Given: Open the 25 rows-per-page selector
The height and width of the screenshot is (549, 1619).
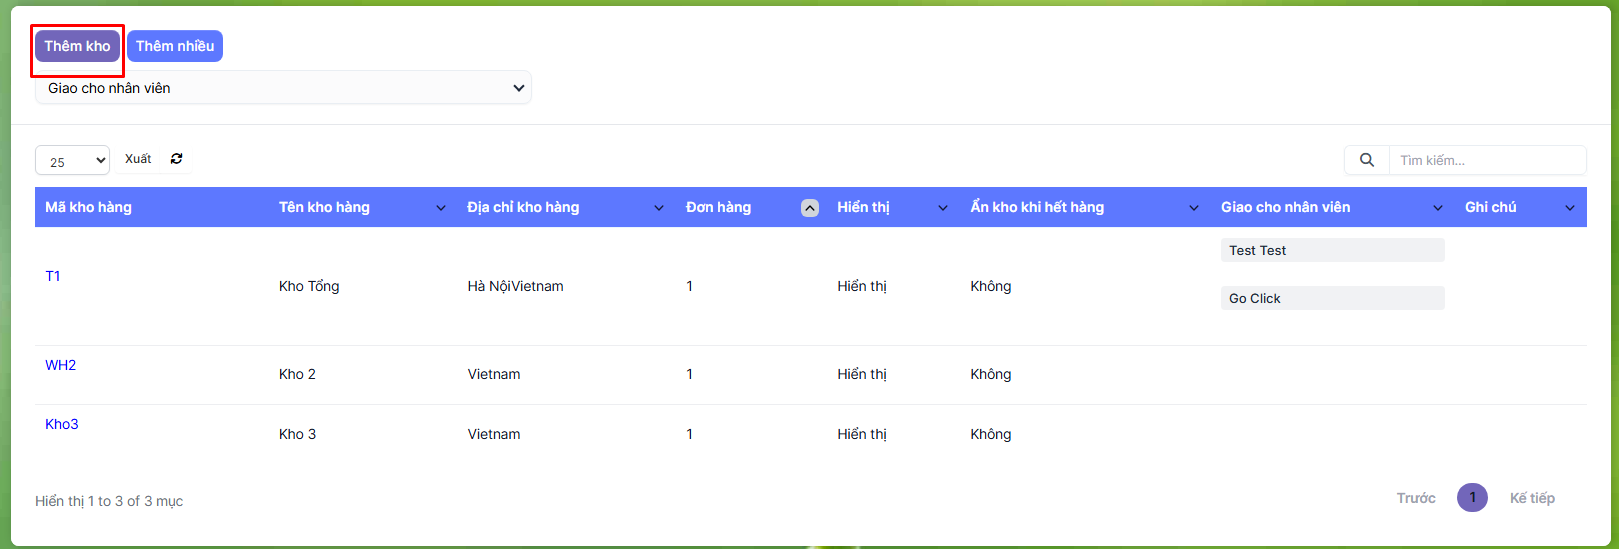Looking at the screenshot, I should [72, 161].
